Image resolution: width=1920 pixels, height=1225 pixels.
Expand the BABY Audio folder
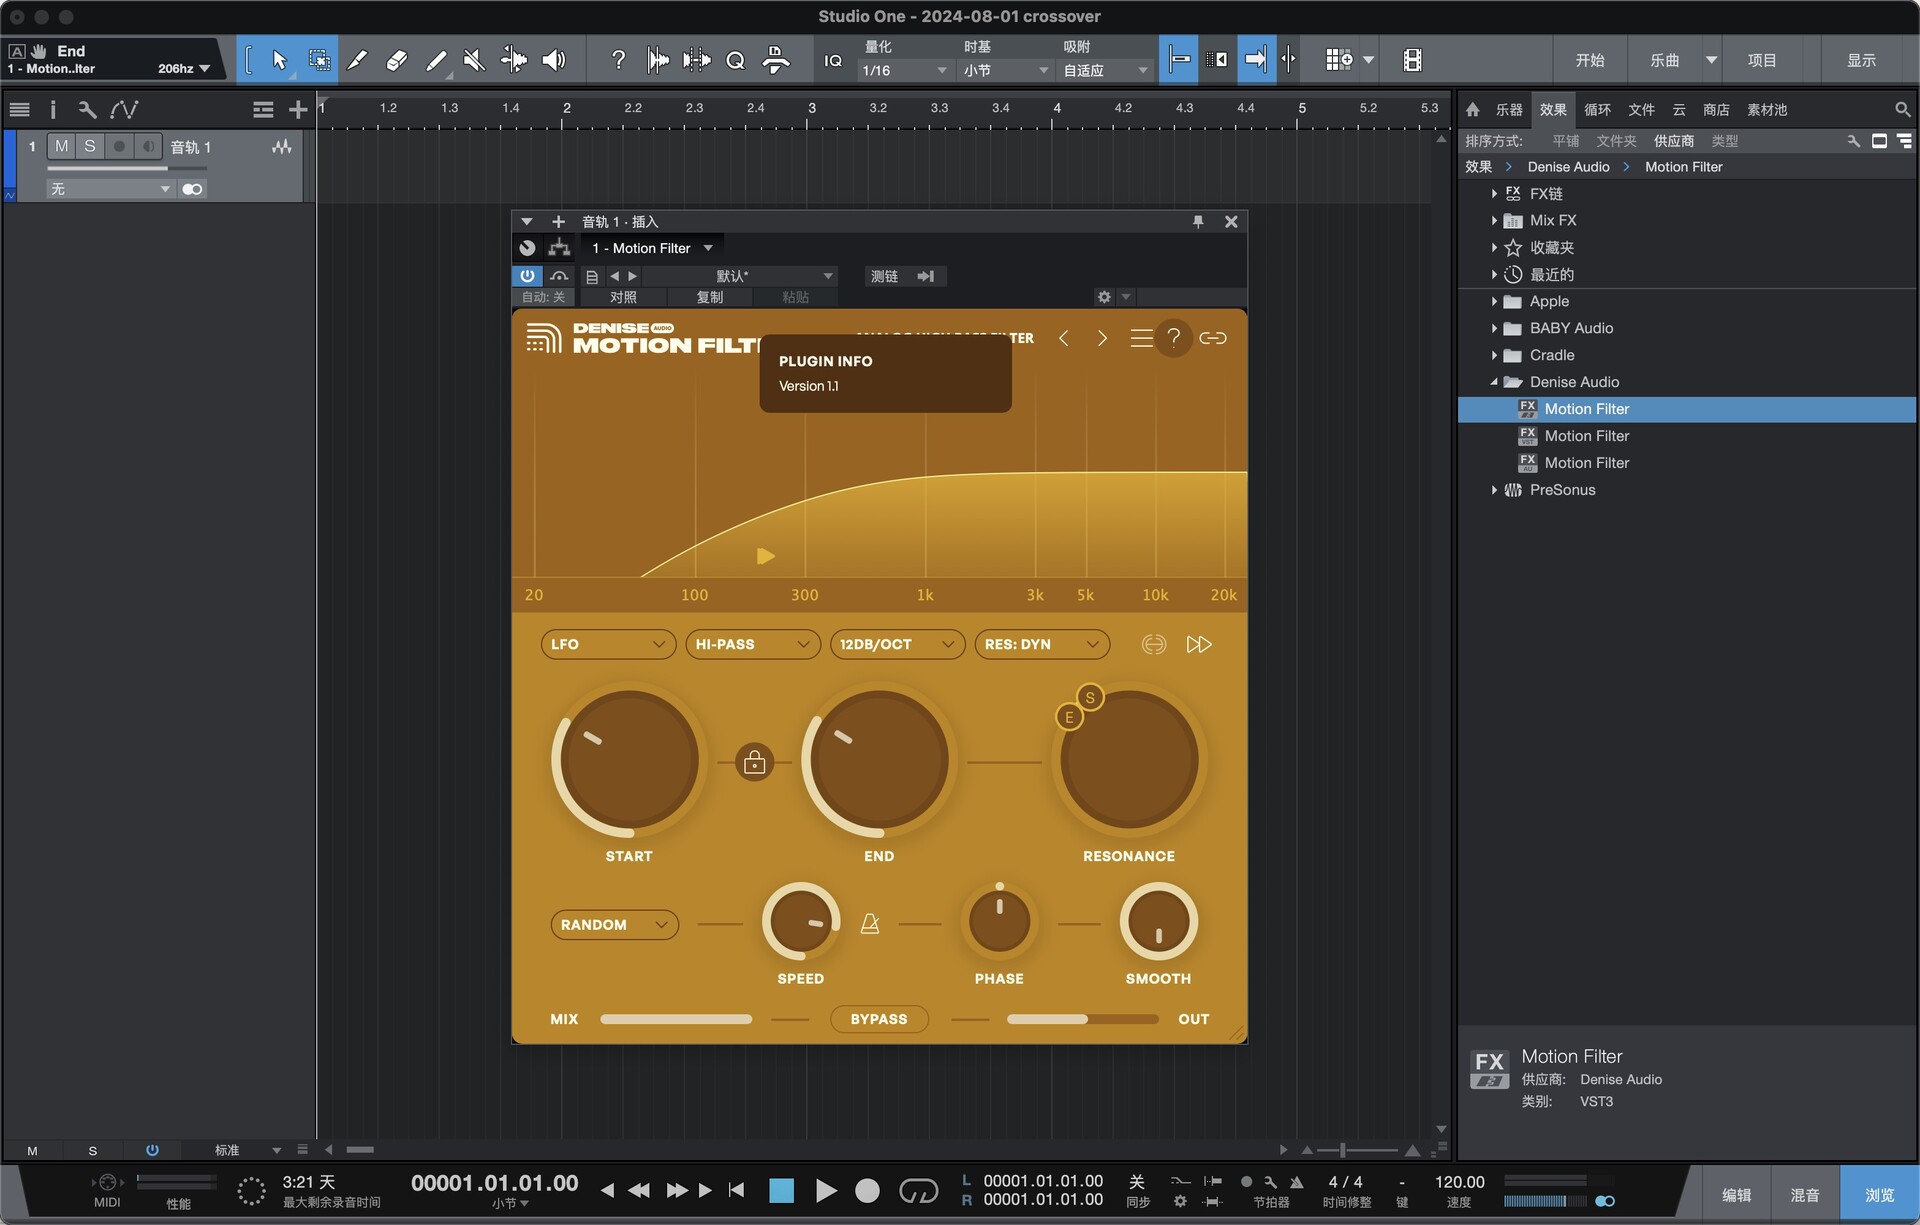(x=1494, y=329)
